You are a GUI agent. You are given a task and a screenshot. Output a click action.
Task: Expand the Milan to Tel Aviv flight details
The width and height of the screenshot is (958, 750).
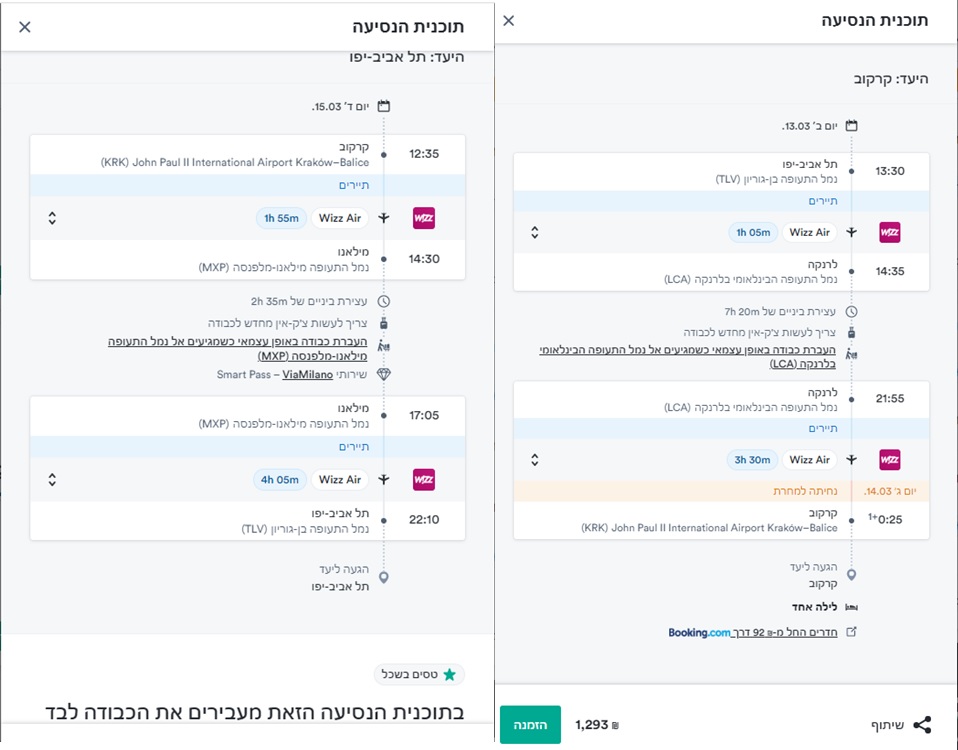click(x=52, y=480)
